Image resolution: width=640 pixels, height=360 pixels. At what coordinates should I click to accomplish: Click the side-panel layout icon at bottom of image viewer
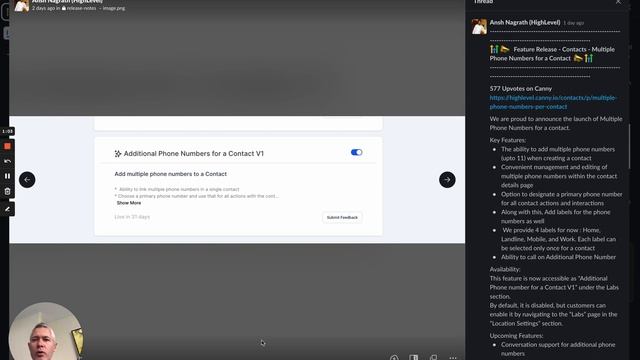413,358
